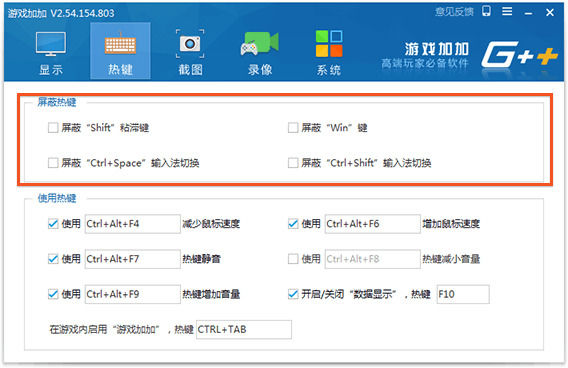Image resolution: width=568 pixels, height=368 pixels.
Task: Click the G++ logo
Action: click(x=519, y=54)
